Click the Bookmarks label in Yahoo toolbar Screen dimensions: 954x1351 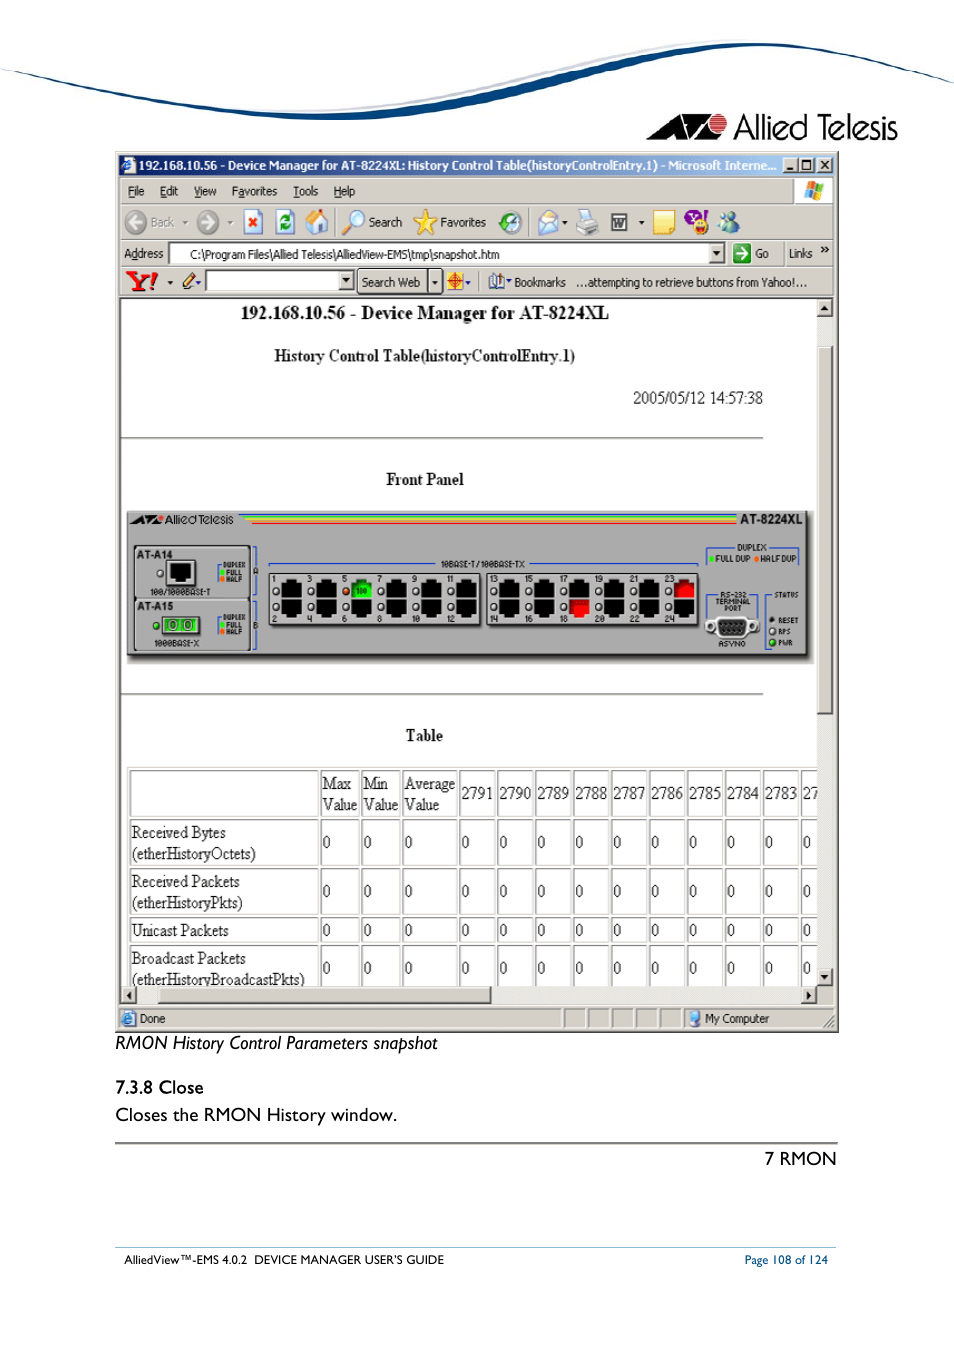540,283
